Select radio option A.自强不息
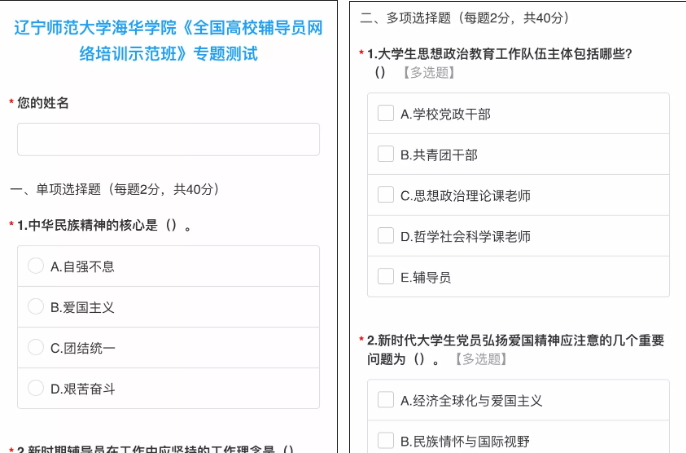The image size is (686, 453). coord(36,266)
